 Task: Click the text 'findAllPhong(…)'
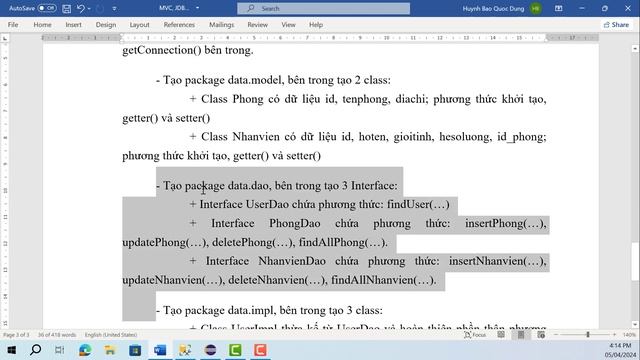coord(341,242)
